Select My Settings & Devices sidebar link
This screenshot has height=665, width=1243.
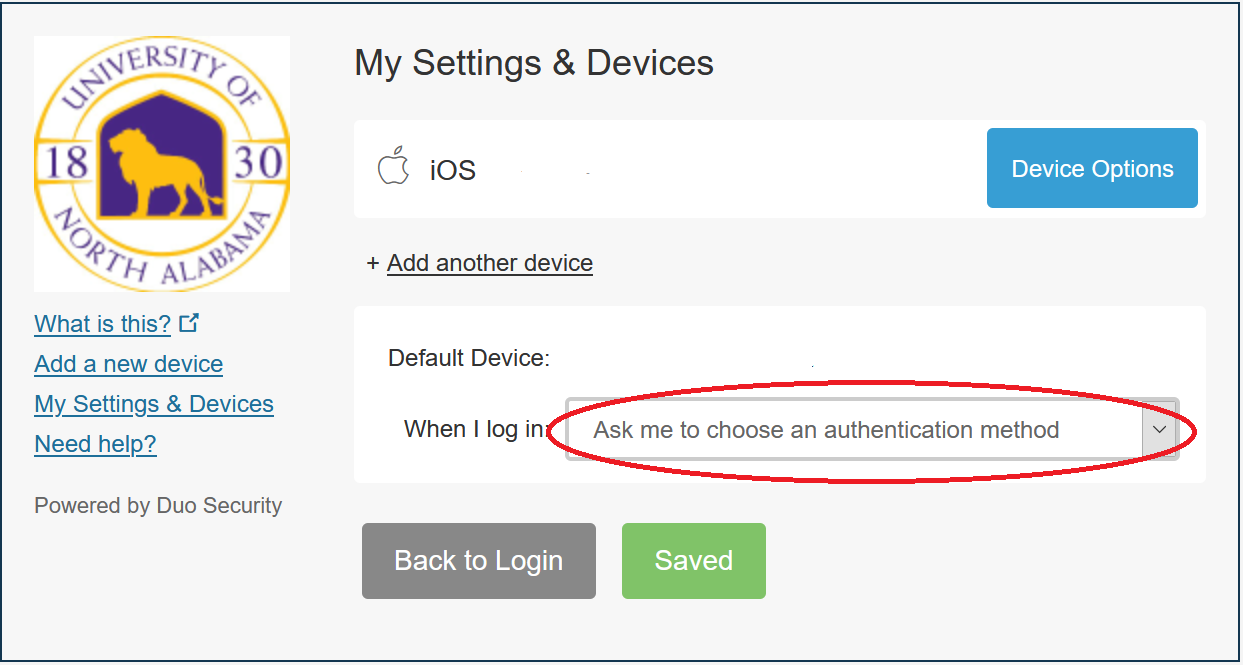point(154,404)
